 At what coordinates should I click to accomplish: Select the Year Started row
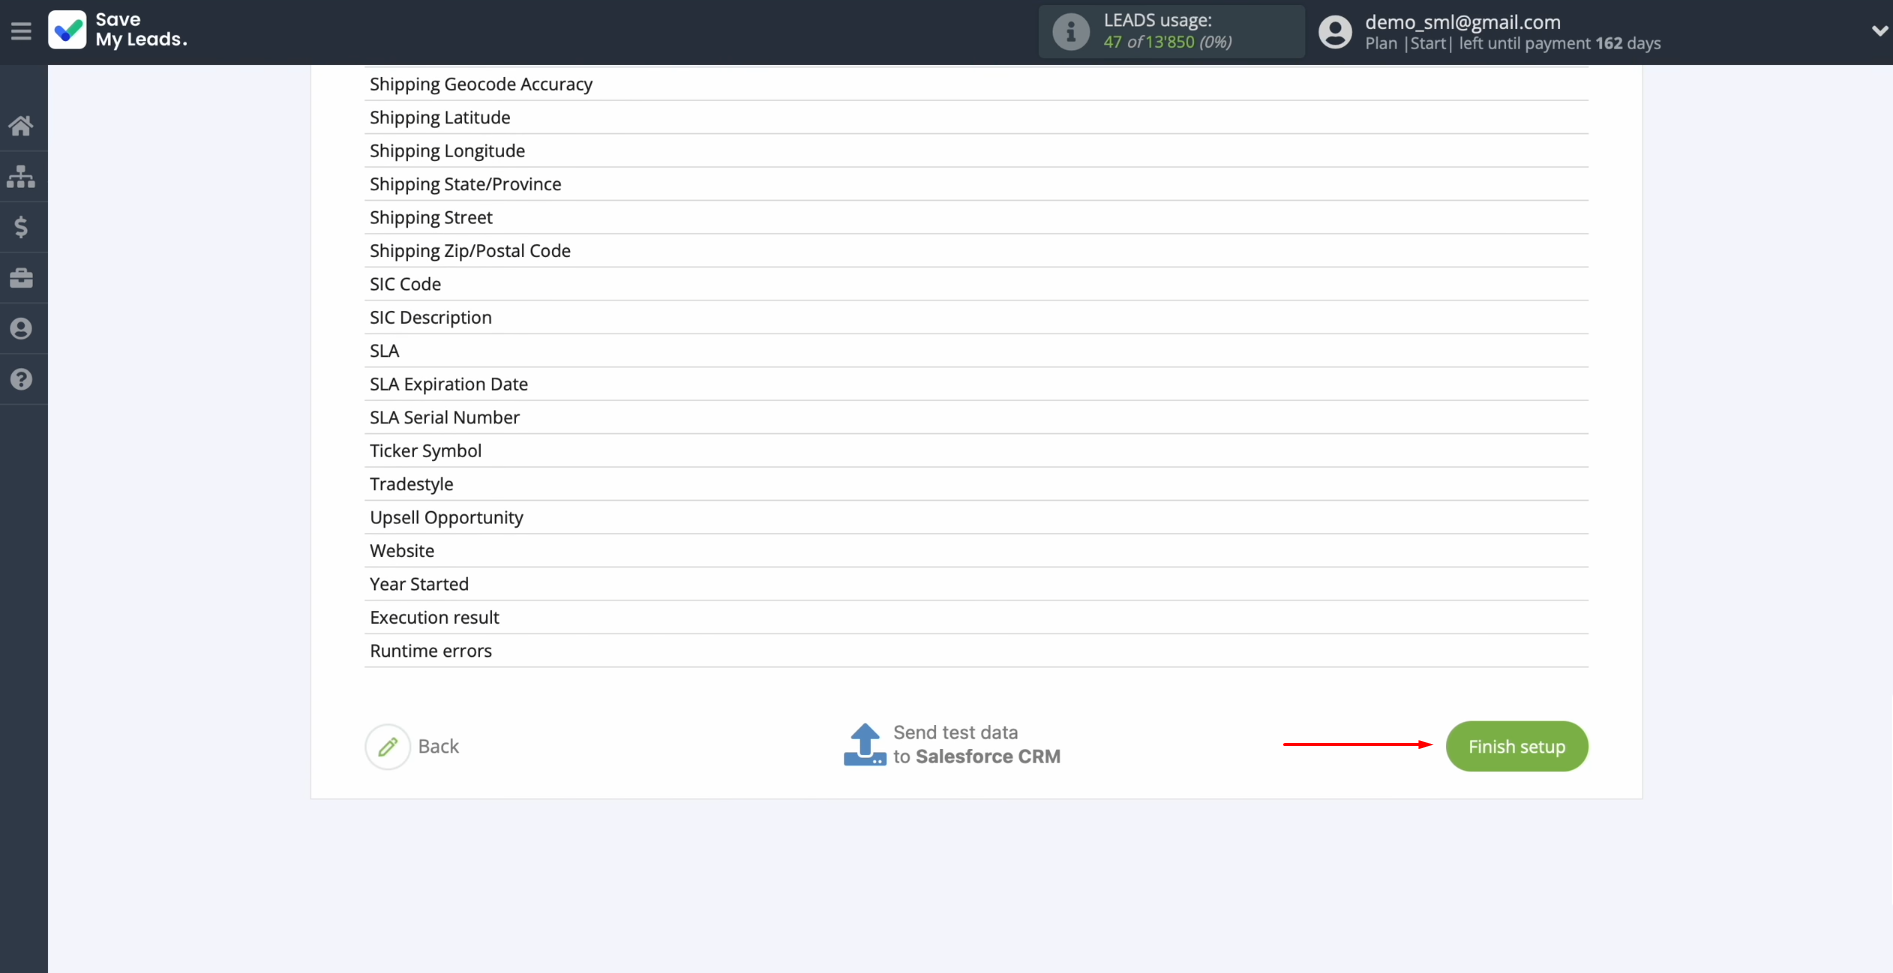pos(976,584)
